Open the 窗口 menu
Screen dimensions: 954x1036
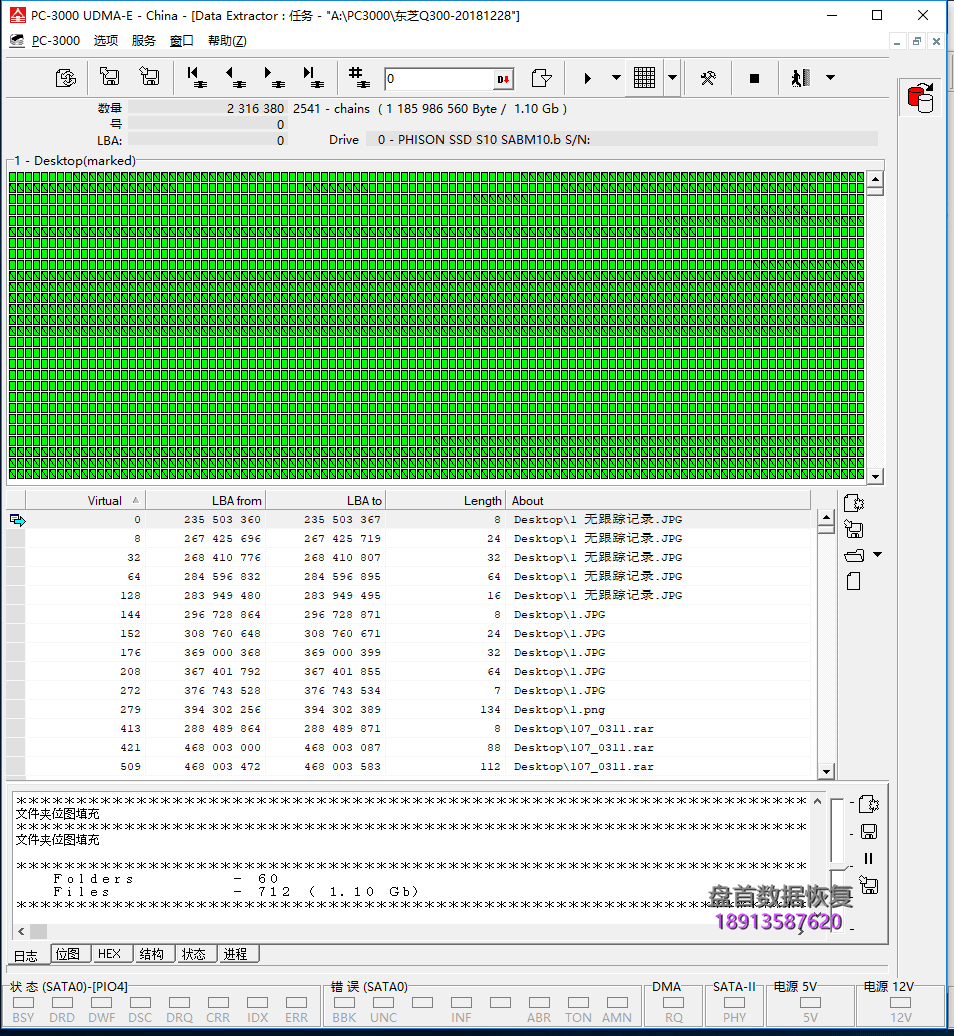pos(182,40)
